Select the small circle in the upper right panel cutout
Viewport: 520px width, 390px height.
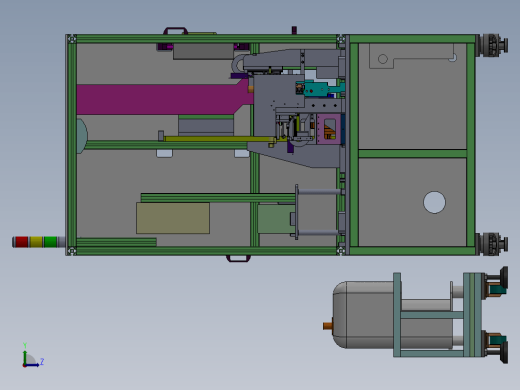point(383,59)
